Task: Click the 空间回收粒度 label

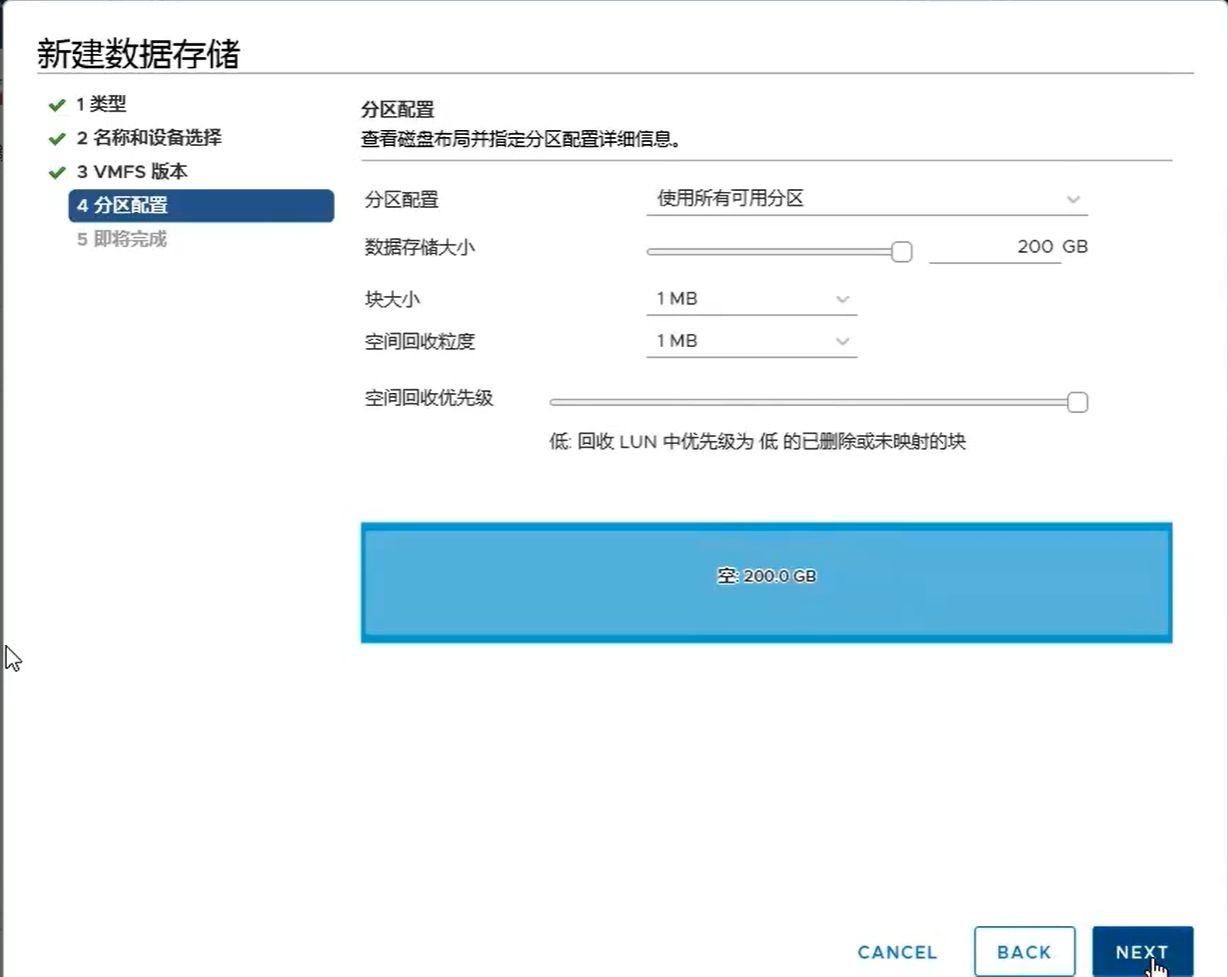Action: (x=420, y=341)
